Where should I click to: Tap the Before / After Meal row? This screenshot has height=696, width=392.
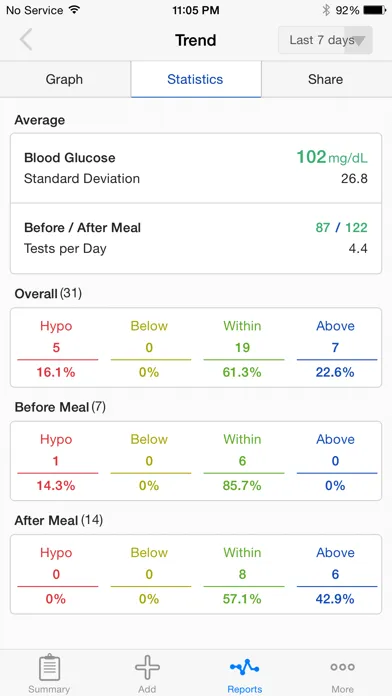tap(196, 238)
